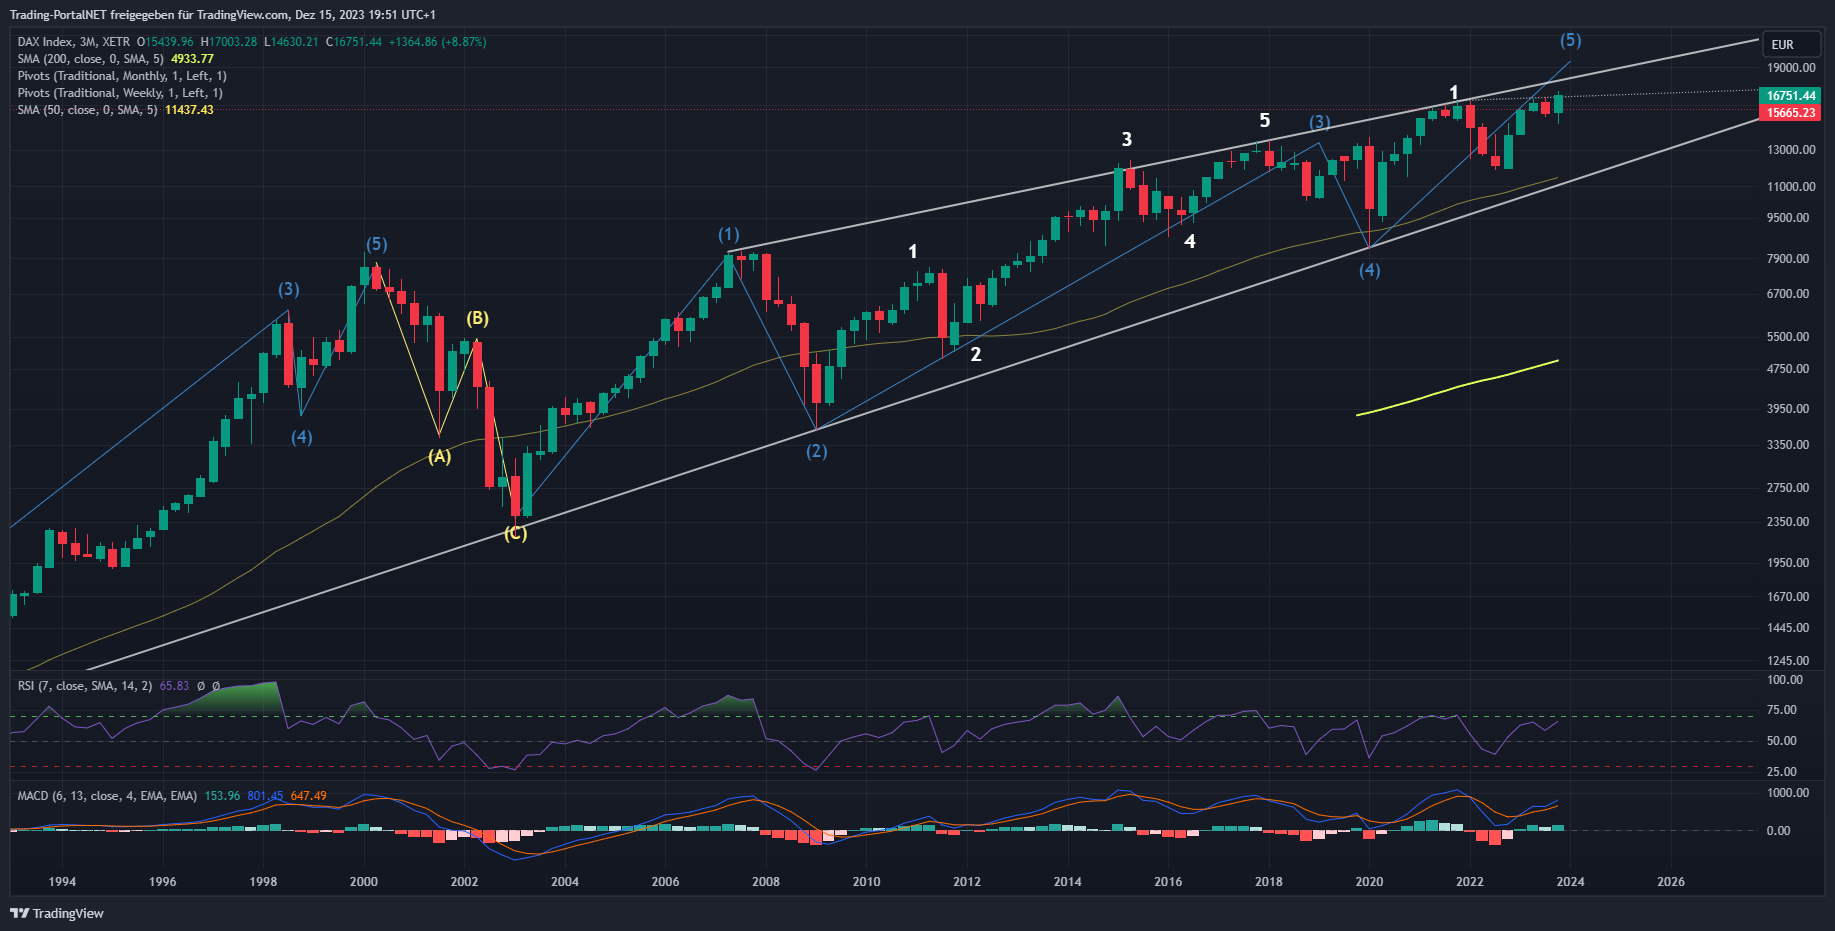Click the blue (2) wave label near 2009
This screenshot has width=1835, height=931.
pos(817,452)
